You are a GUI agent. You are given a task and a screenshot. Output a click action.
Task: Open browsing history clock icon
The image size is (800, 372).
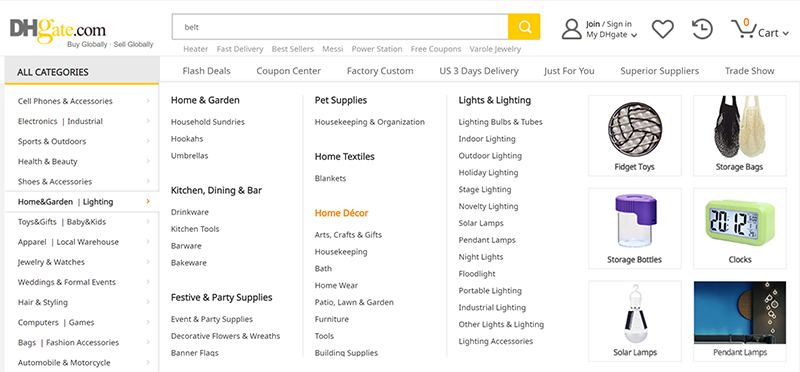pyautogui.click(x=702, y=29)
